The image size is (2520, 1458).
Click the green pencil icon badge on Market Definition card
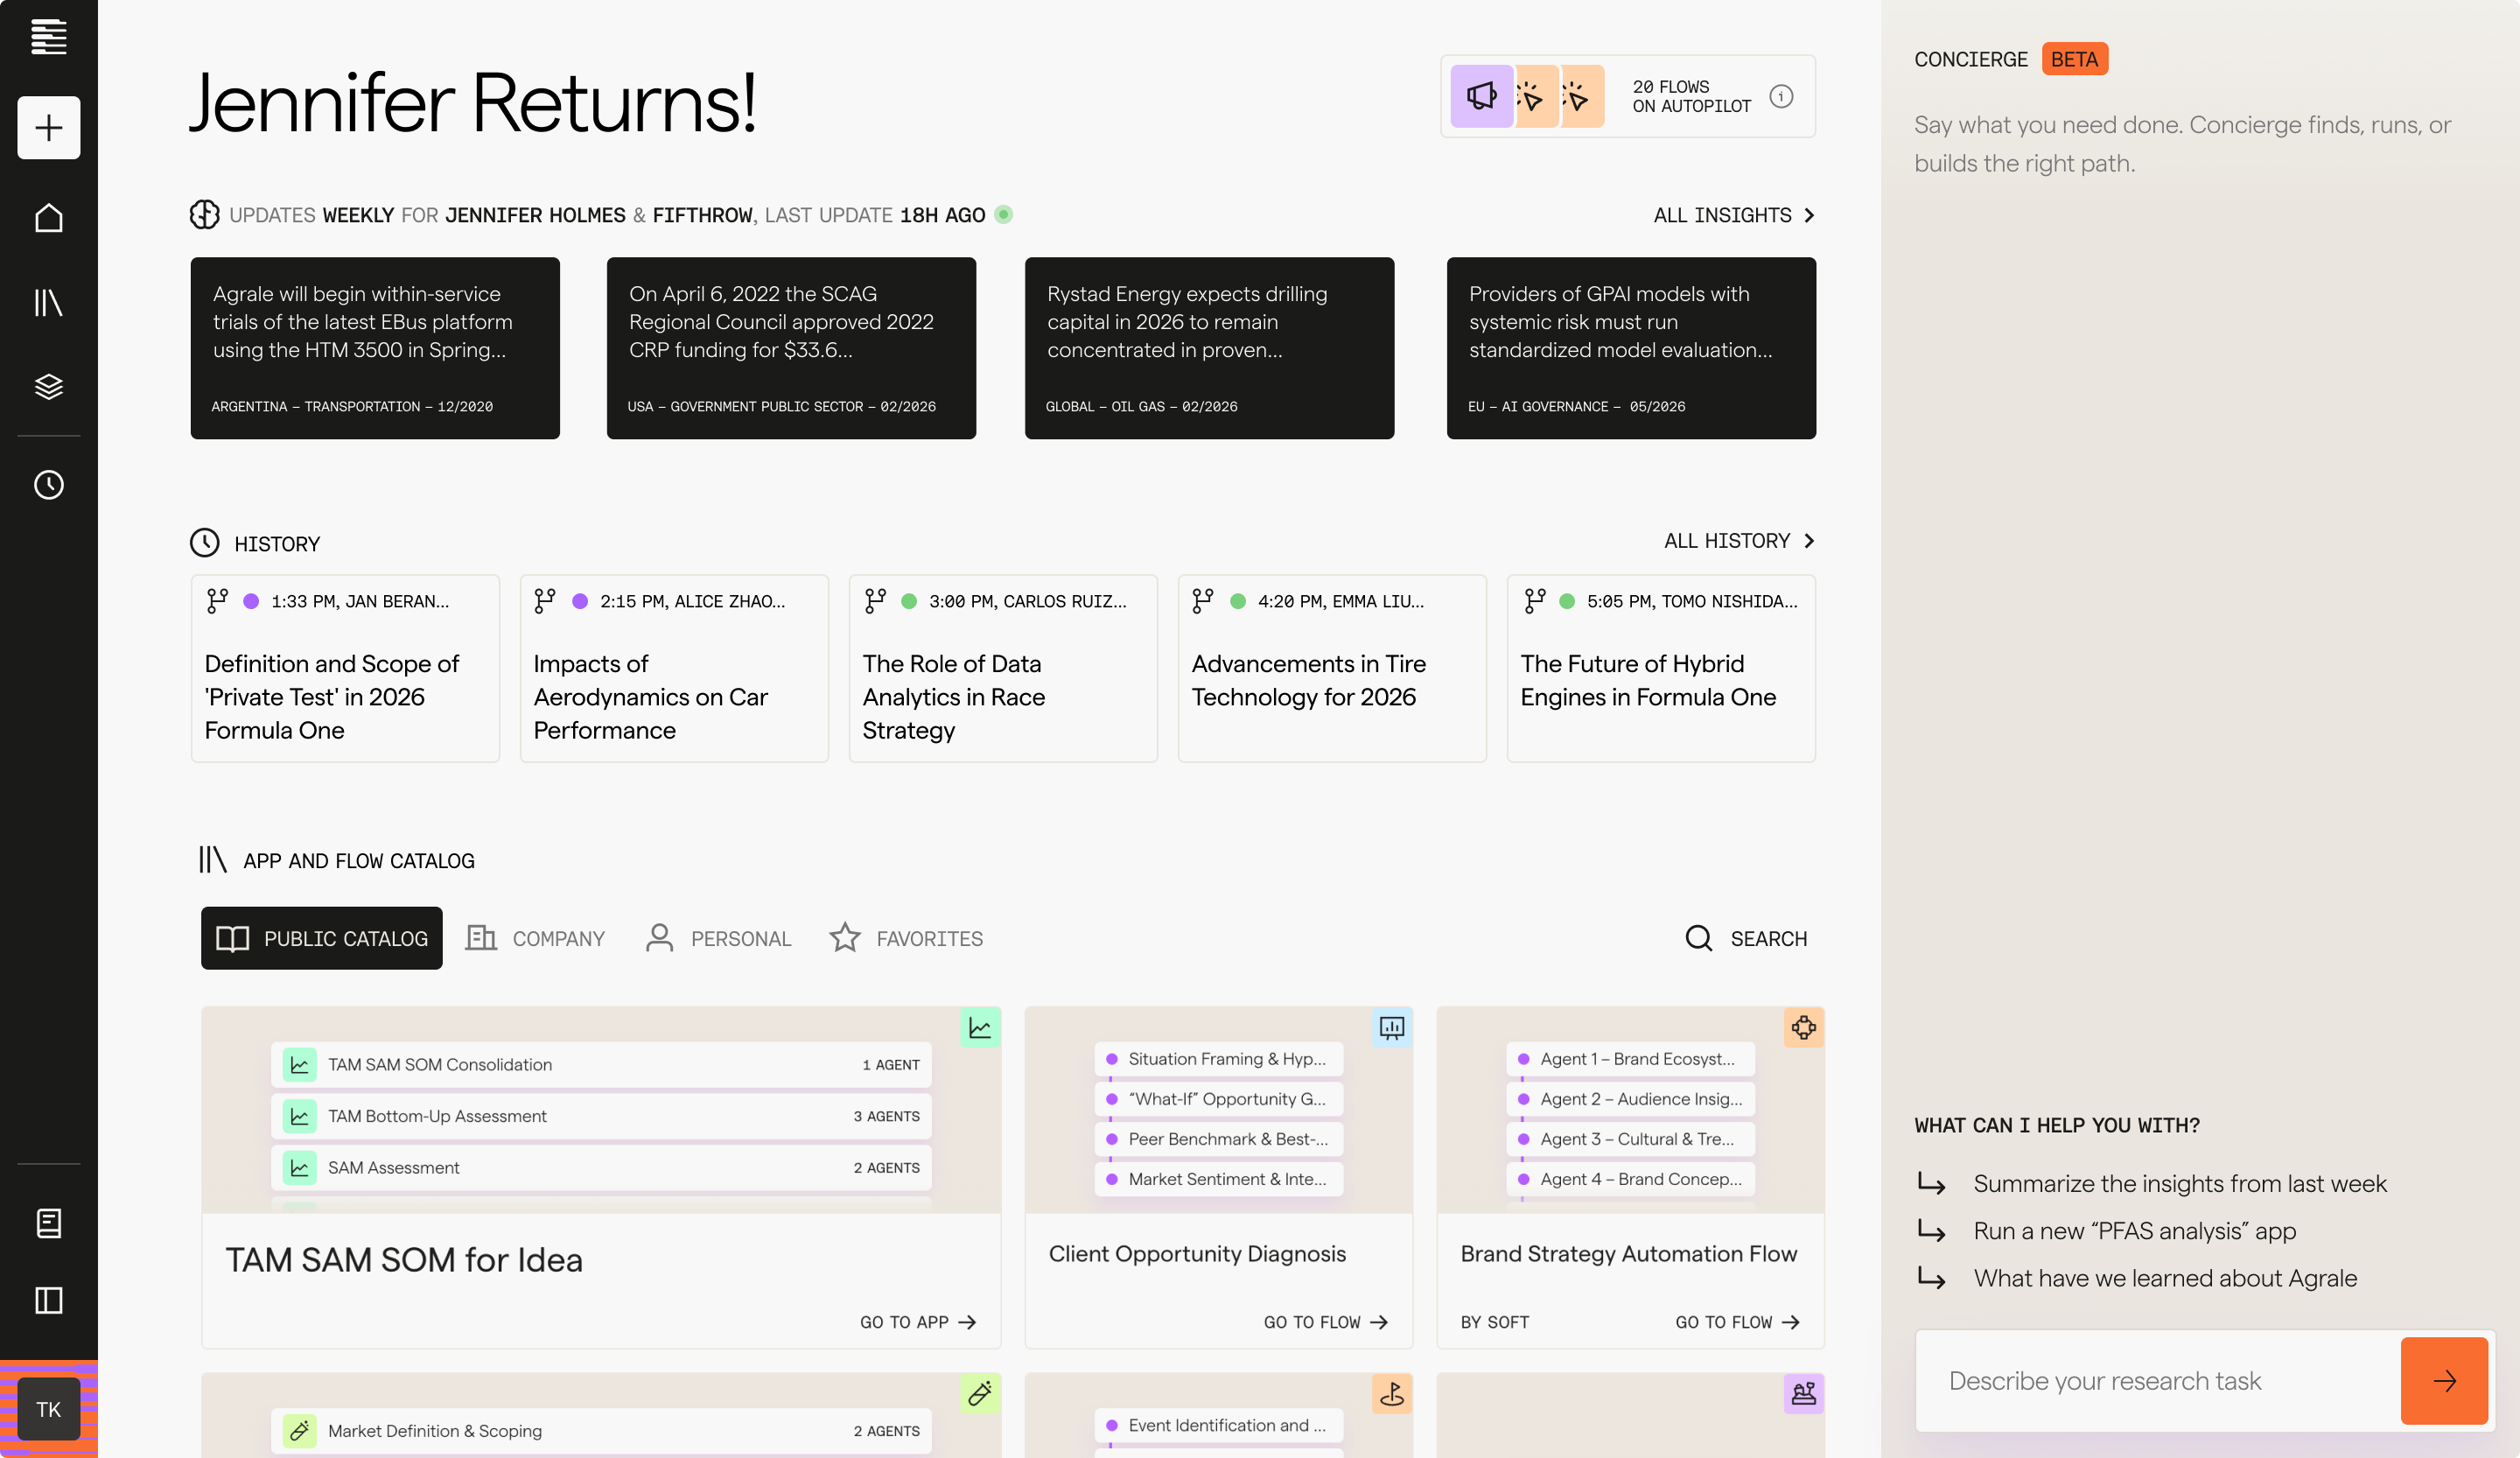pyautogui.click(x=980, y=1393)
